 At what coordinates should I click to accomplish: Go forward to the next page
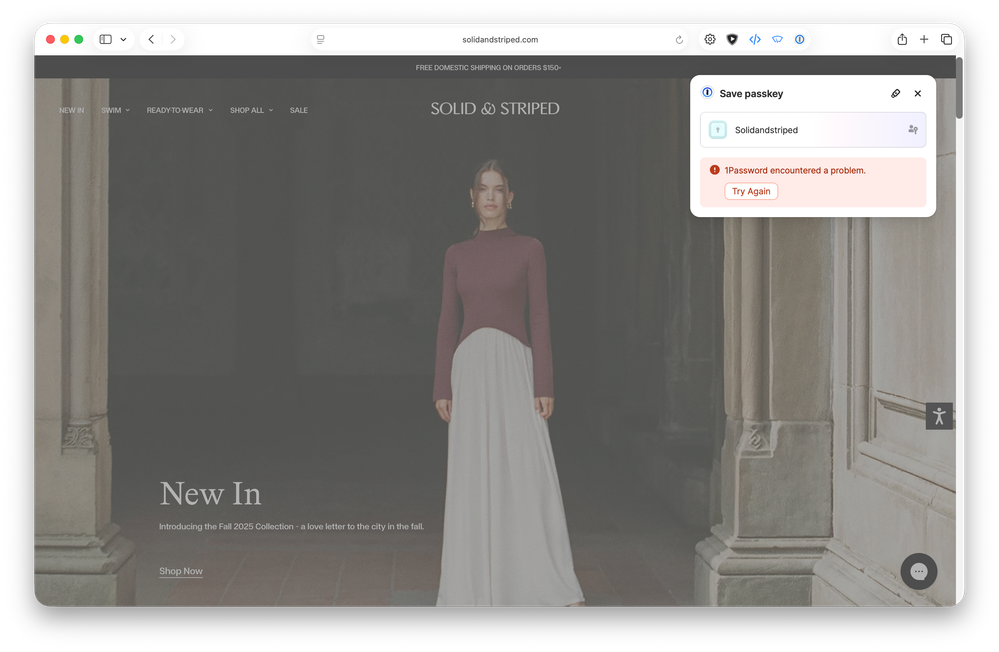coord(173,40)
